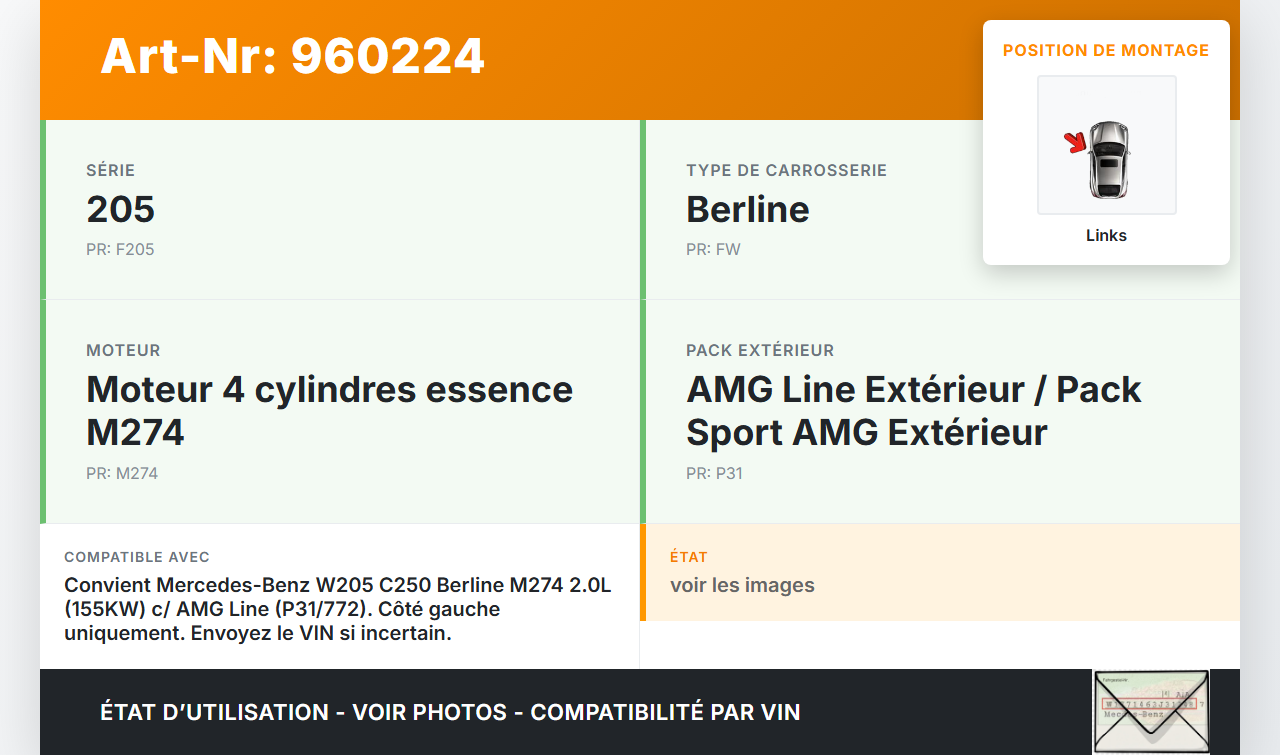Click Moteur 4 cylindres essence M274 text
The image size is (1280, 755).
tap(329, 410)
